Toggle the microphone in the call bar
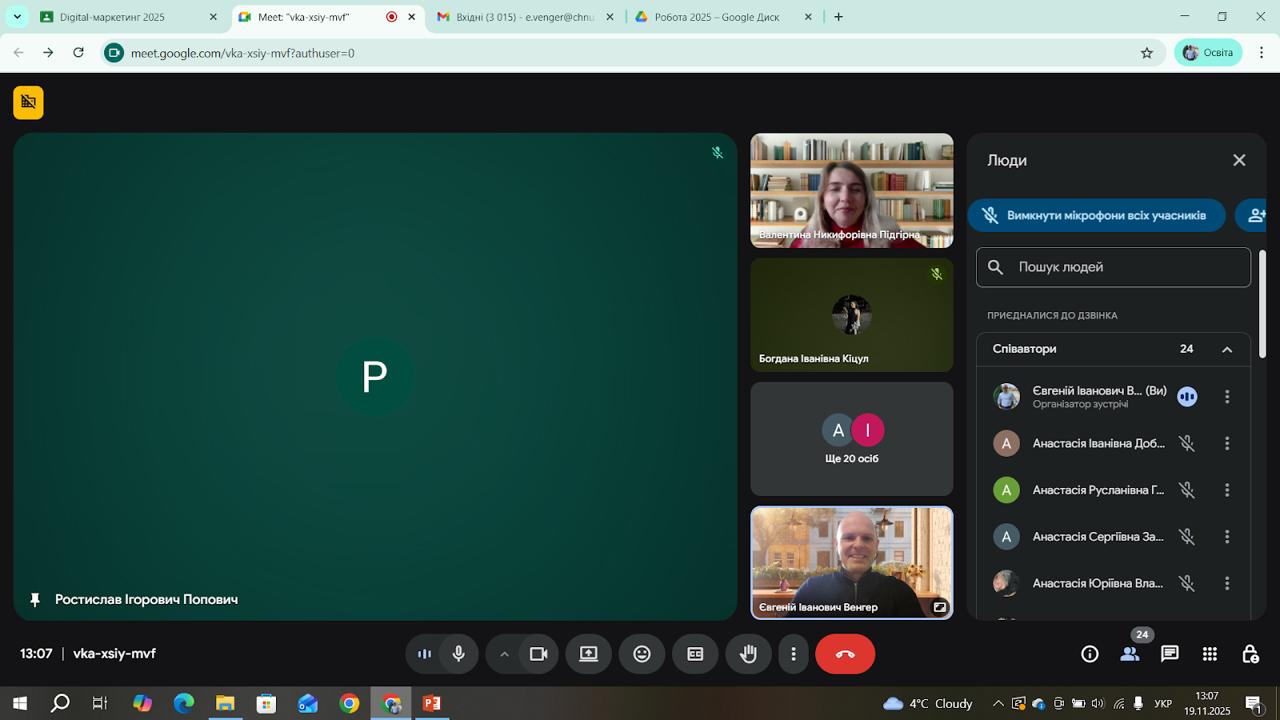This screenshot has width=1280, height=720. click(x=459, y=654)
